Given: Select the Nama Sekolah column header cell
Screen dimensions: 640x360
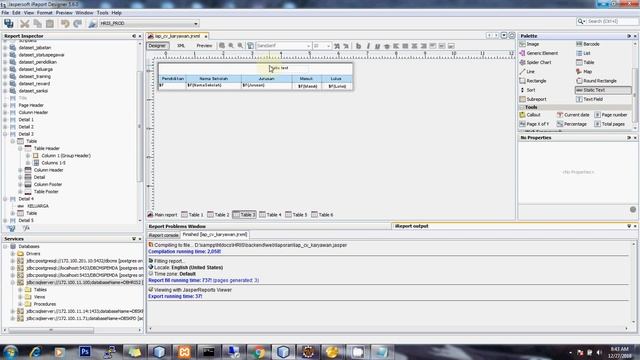Looking at the screenshot, I should pos(213,78).
